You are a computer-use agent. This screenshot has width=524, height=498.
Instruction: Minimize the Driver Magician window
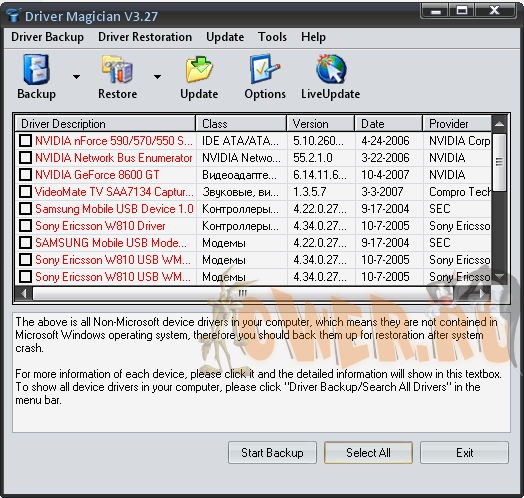point(435,11)
